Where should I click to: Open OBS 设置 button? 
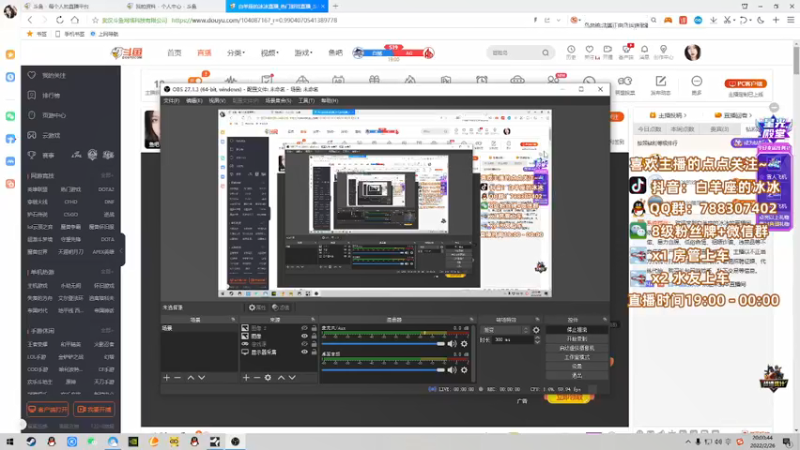click(577, 366)
